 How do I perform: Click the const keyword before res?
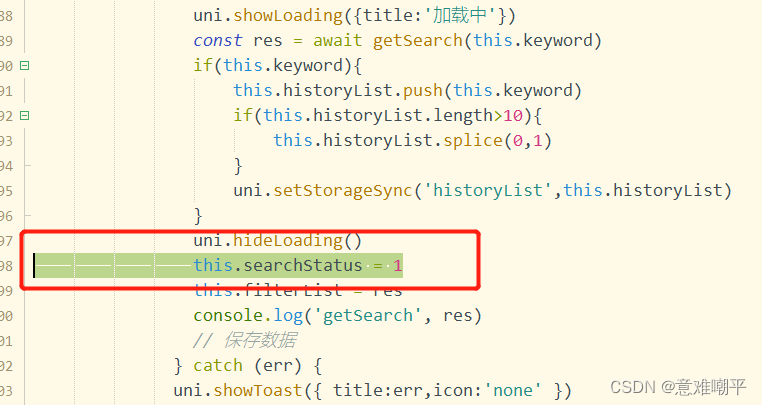tap(218, 40)
